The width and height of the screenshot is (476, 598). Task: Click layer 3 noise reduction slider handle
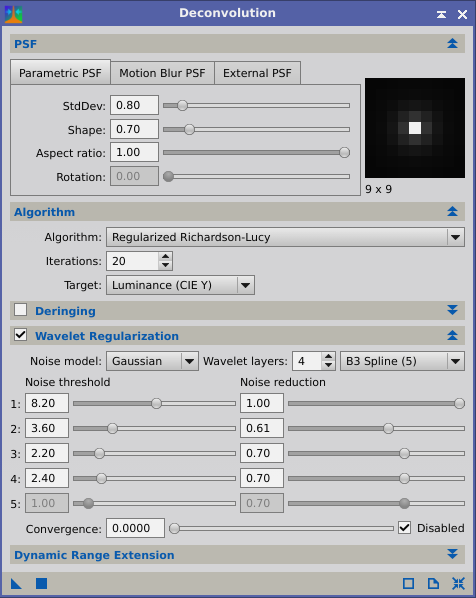[x=404, y=453]
